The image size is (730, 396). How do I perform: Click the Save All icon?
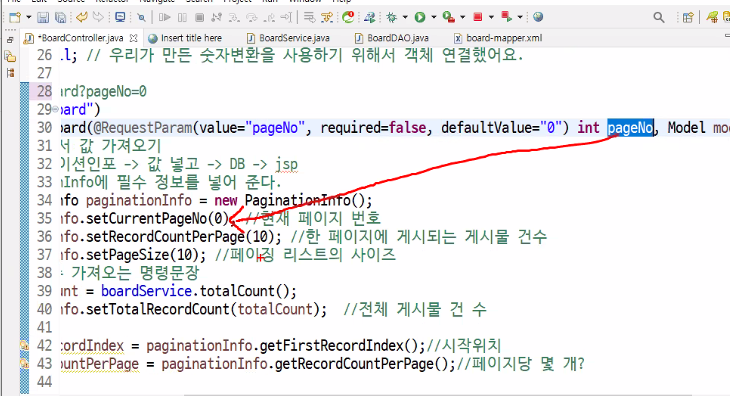[60, 18]
